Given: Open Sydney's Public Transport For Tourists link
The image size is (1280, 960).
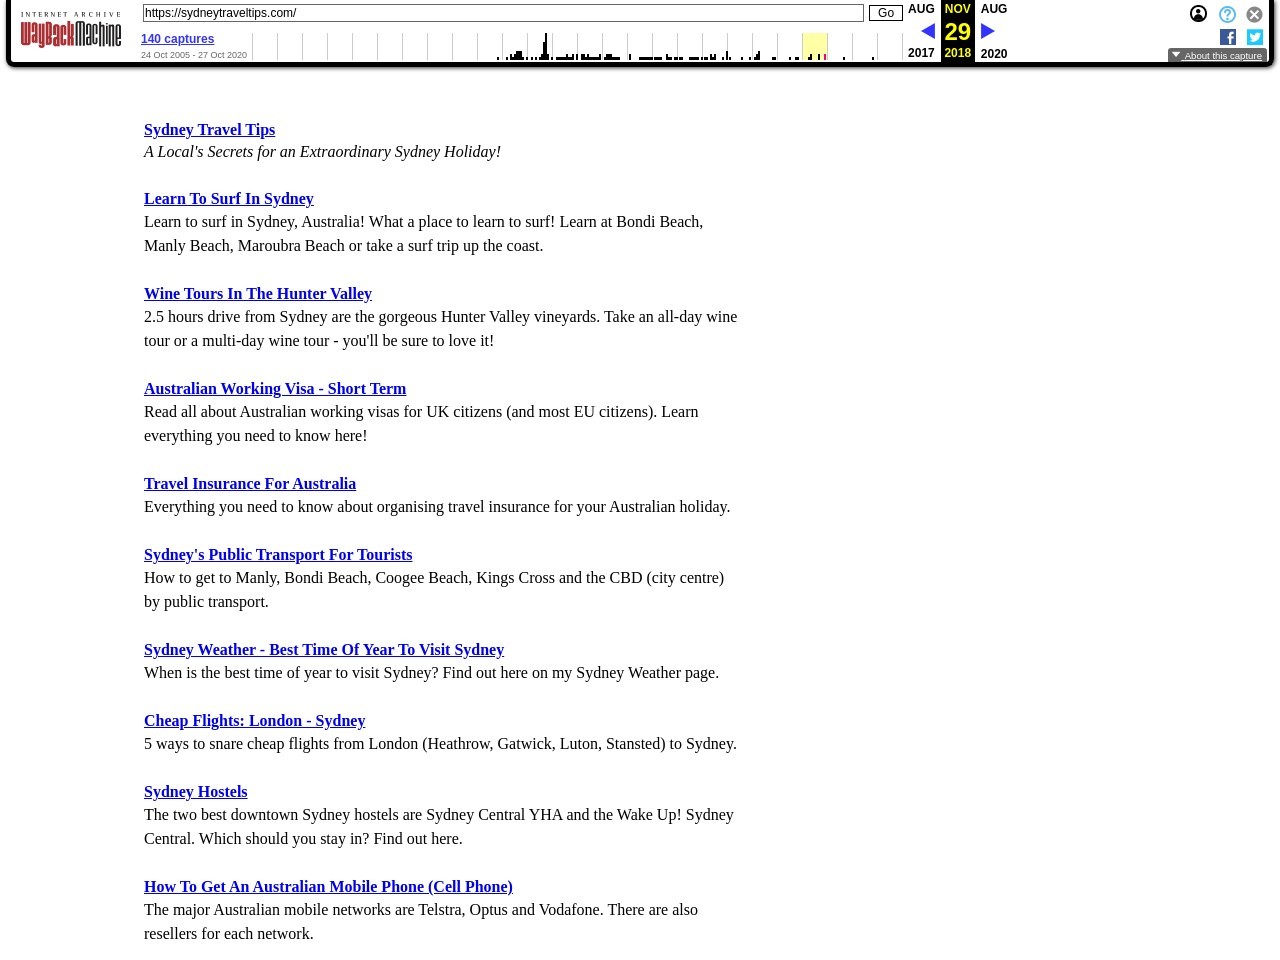Looking at the screenshot, I should coord(278,554).
